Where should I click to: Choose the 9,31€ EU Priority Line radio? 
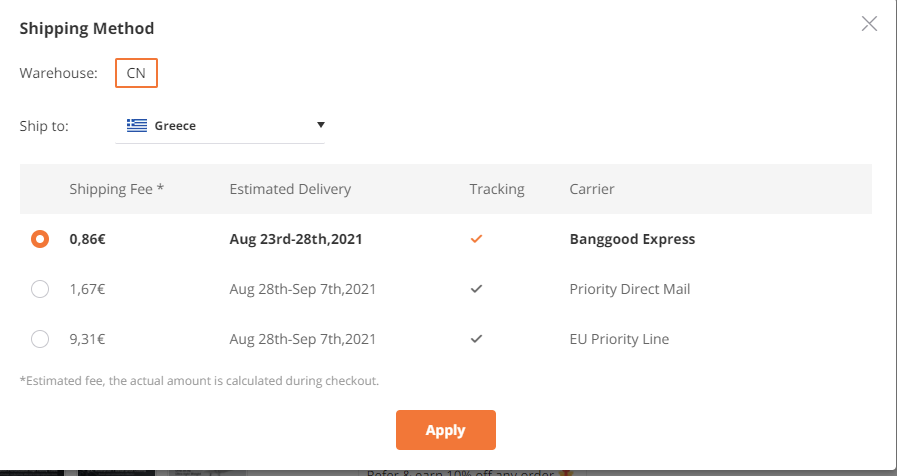[40, 339]
